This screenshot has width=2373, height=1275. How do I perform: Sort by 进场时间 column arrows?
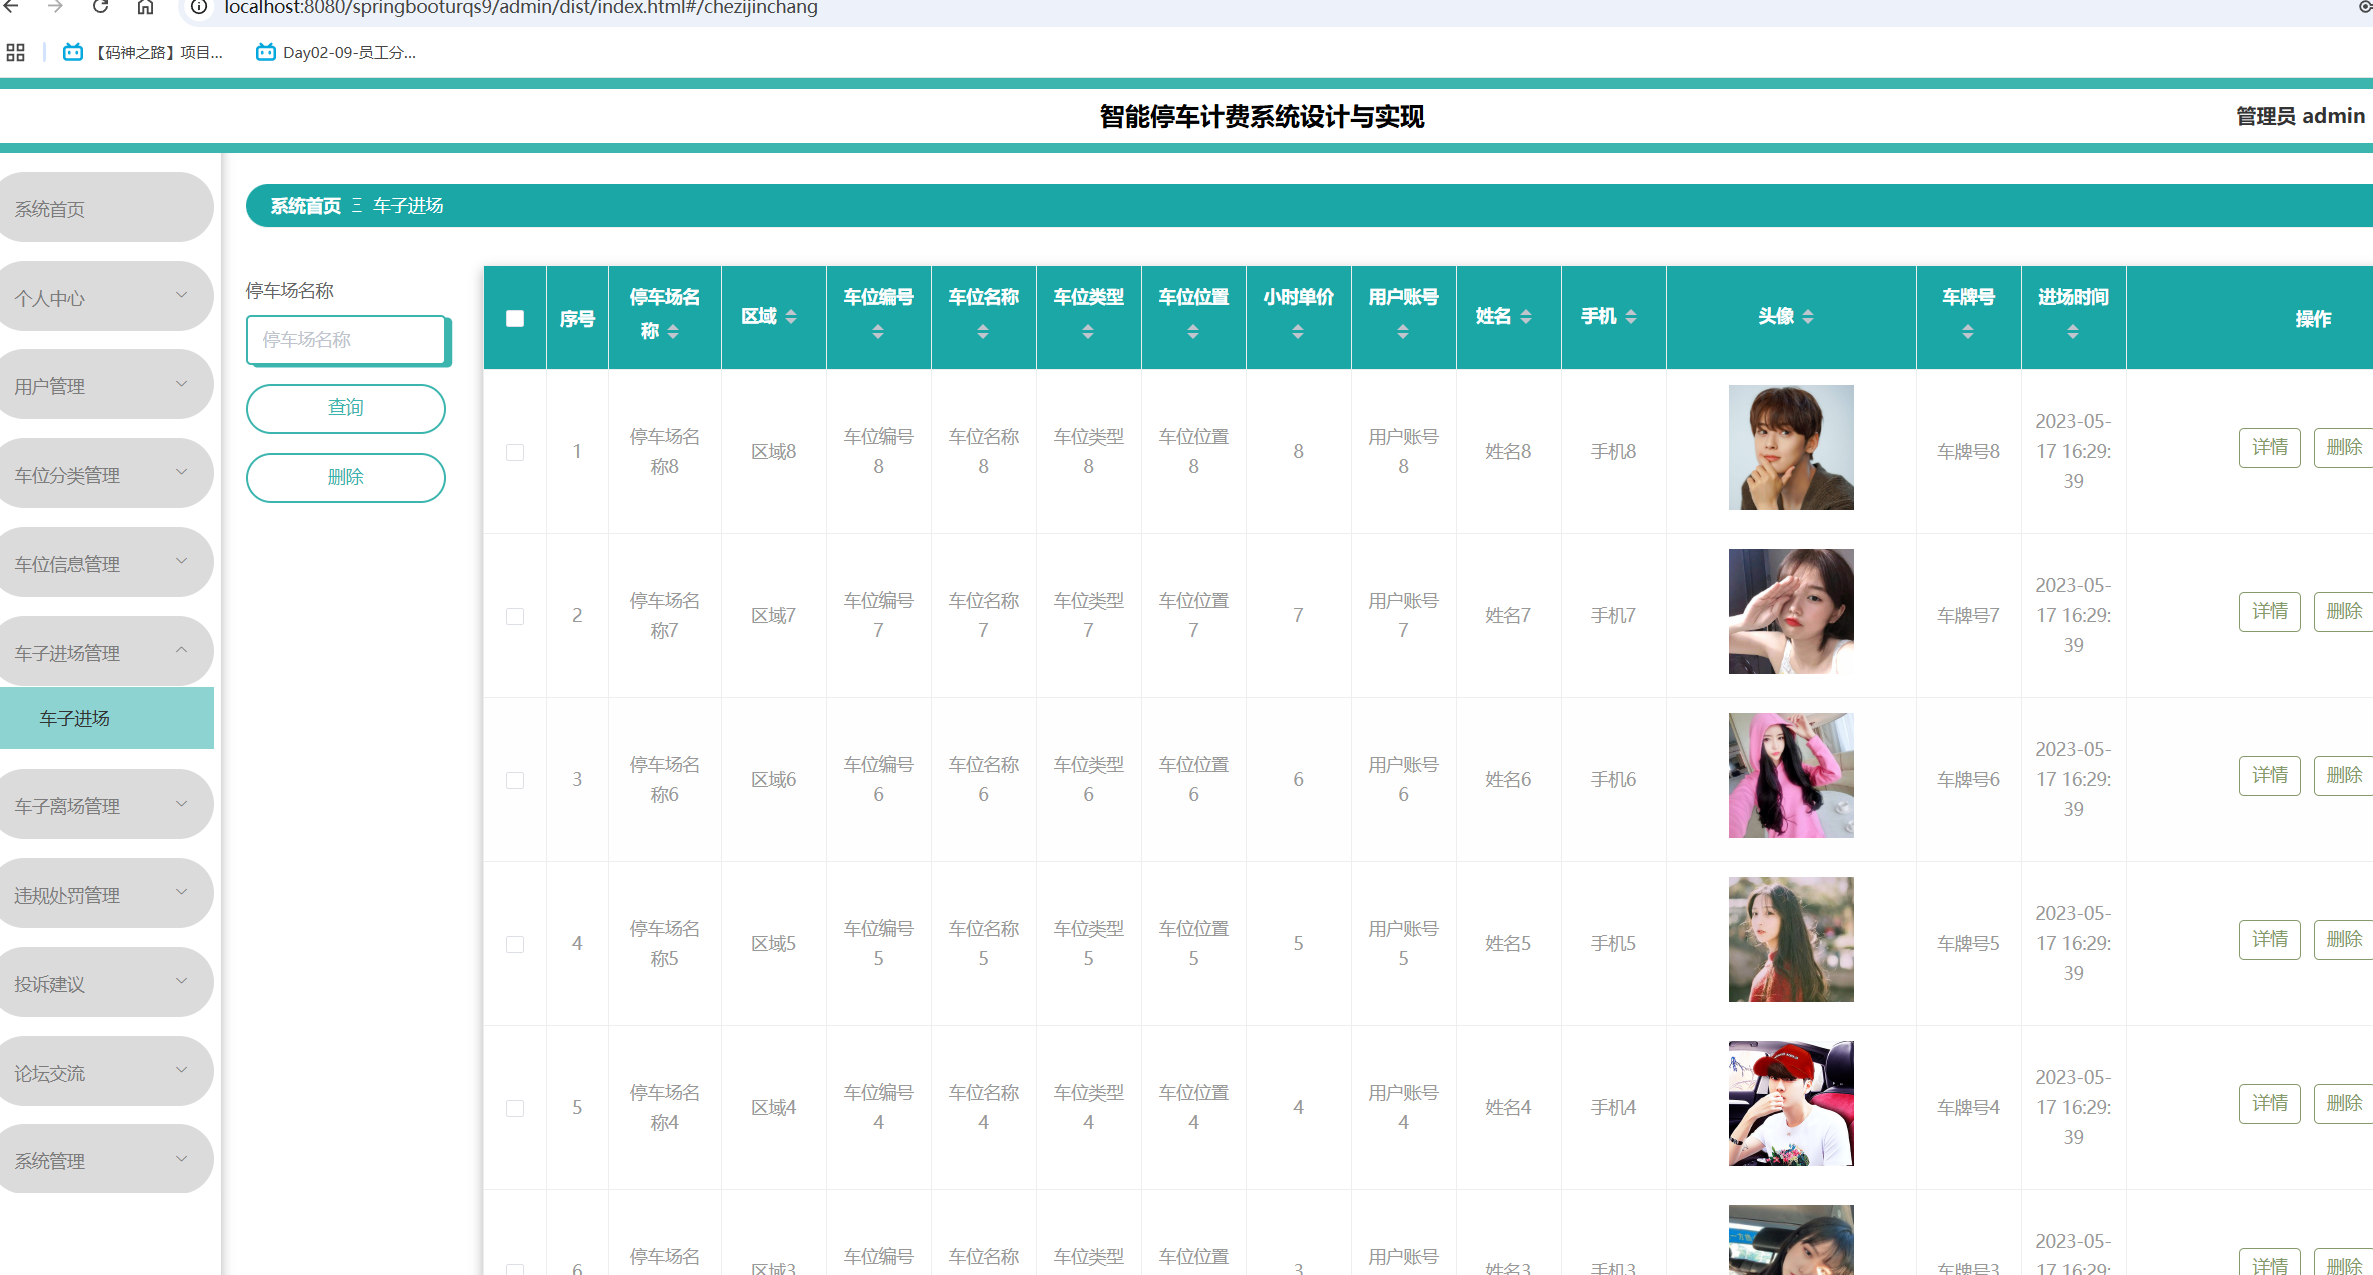(2073, 332)
